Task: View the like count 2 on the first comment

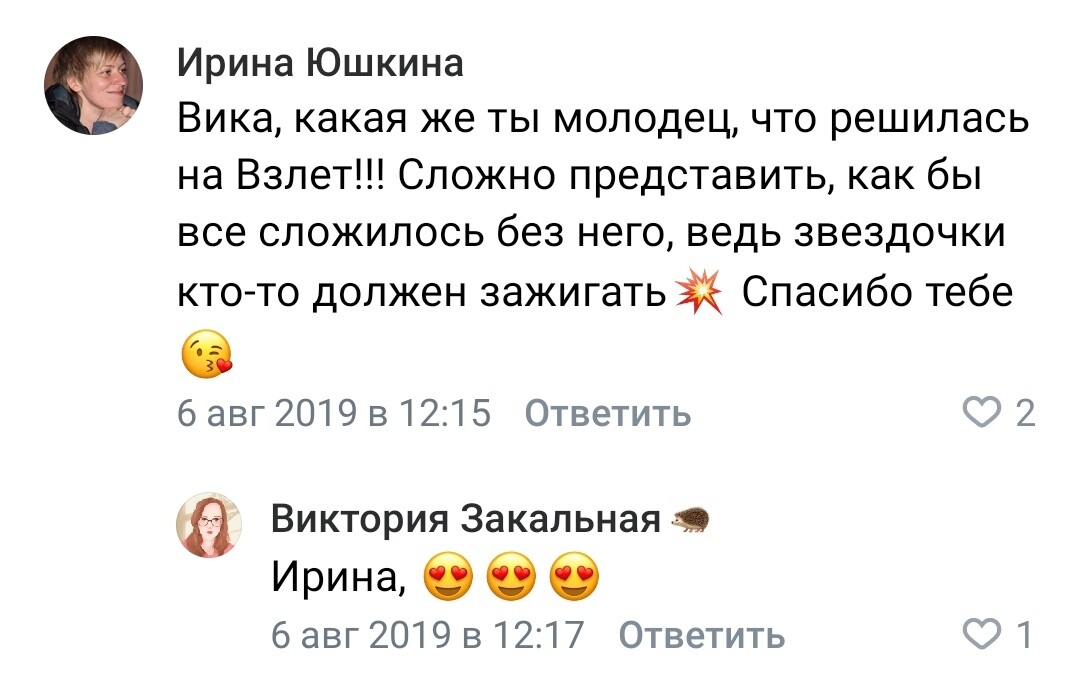Action: pos(1024,413)
